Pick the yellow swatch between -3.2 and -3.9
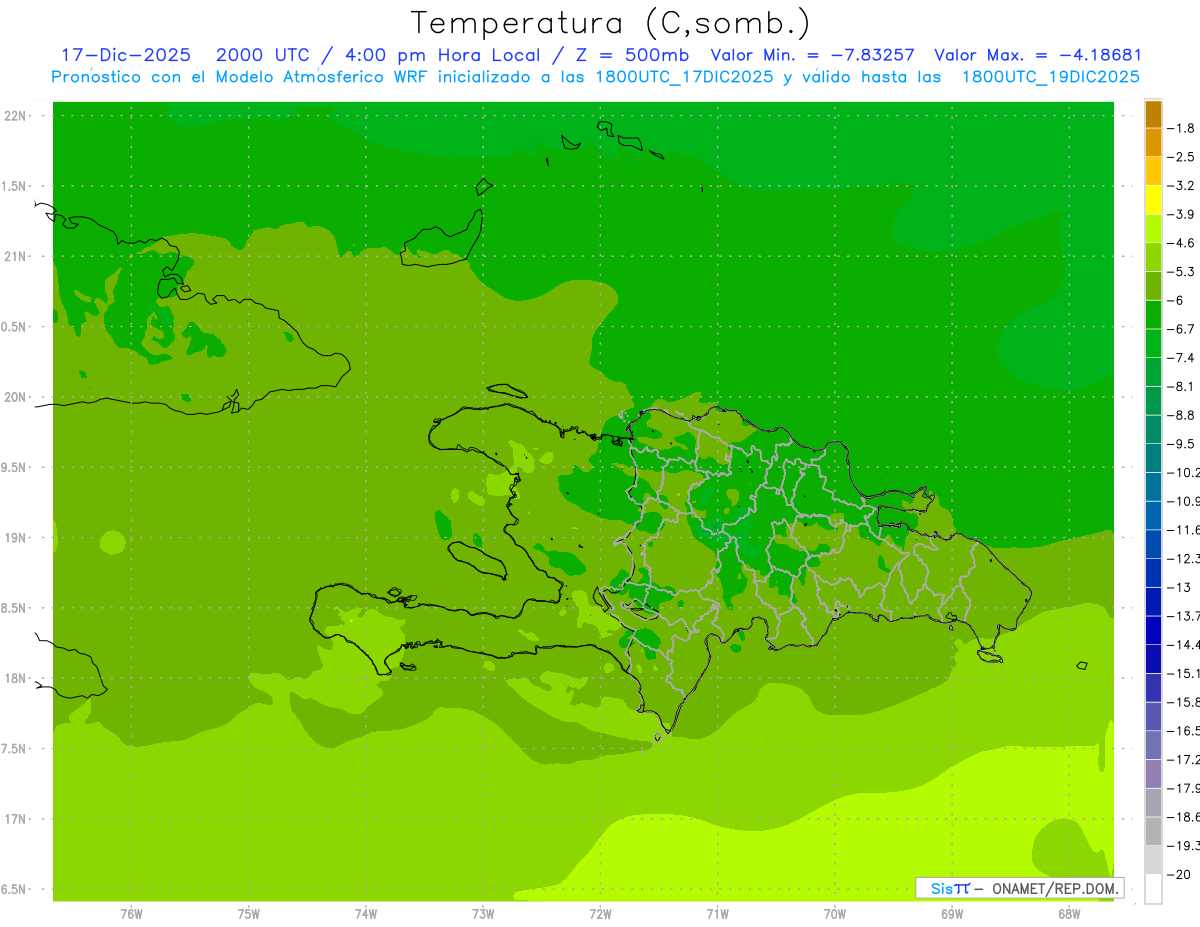This screenshot has width=1200, height=927. coord(1153,200)
